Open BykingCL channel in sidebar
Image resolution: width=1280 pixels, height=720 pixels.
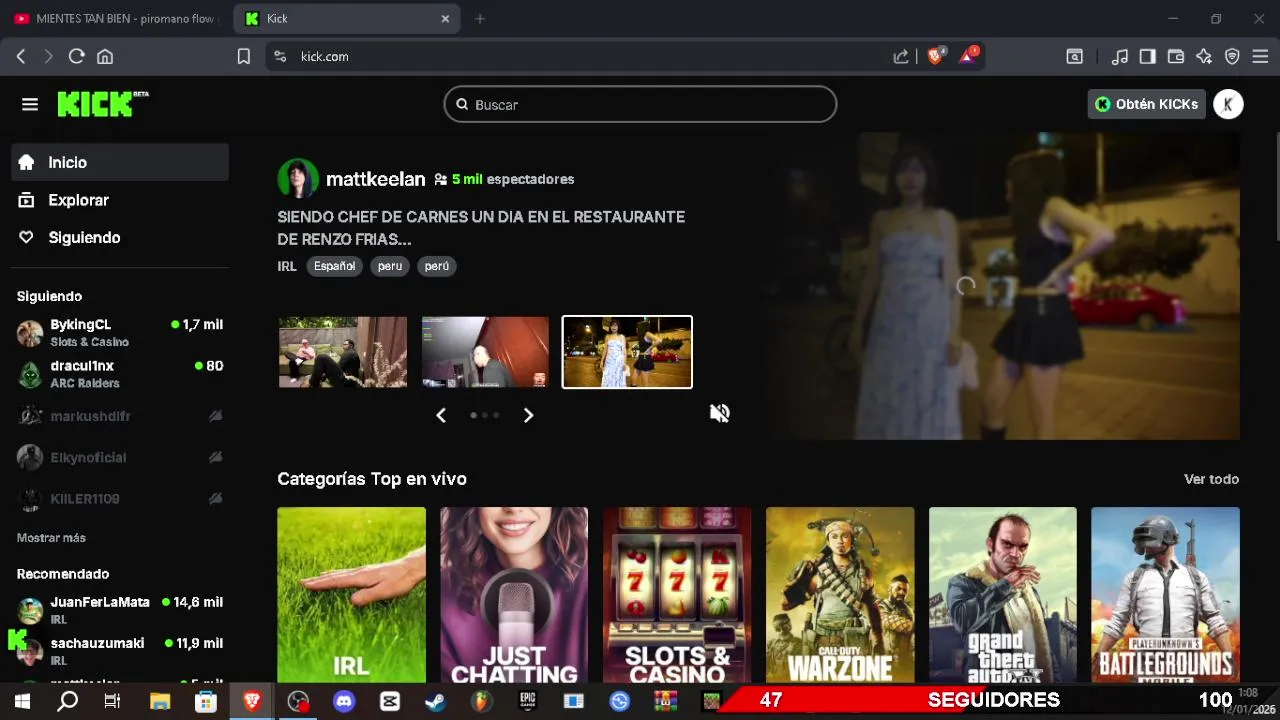pos(120,332)
